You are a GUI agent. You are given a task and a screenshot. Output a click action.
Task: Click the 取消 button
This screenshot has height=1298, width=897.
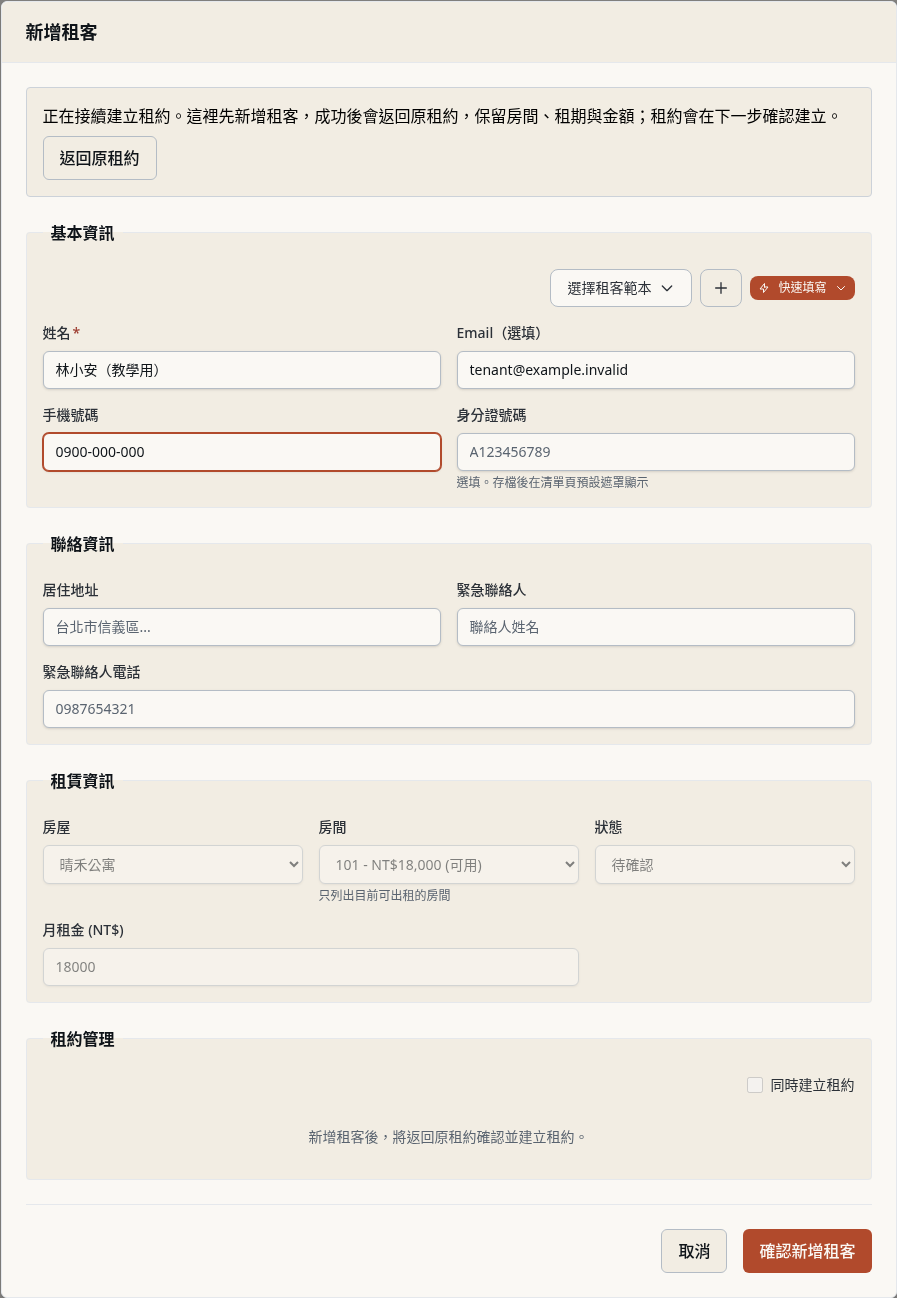click(694, 1251)
